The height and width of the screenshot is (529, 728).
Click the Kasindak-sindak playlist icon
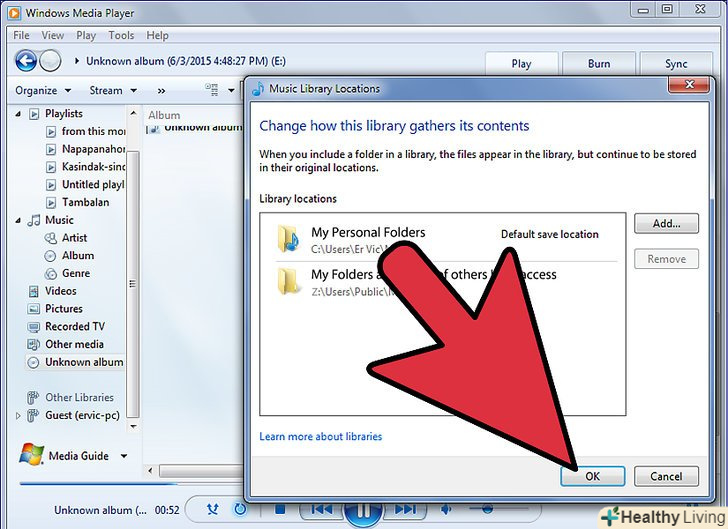tap(51, 167)
